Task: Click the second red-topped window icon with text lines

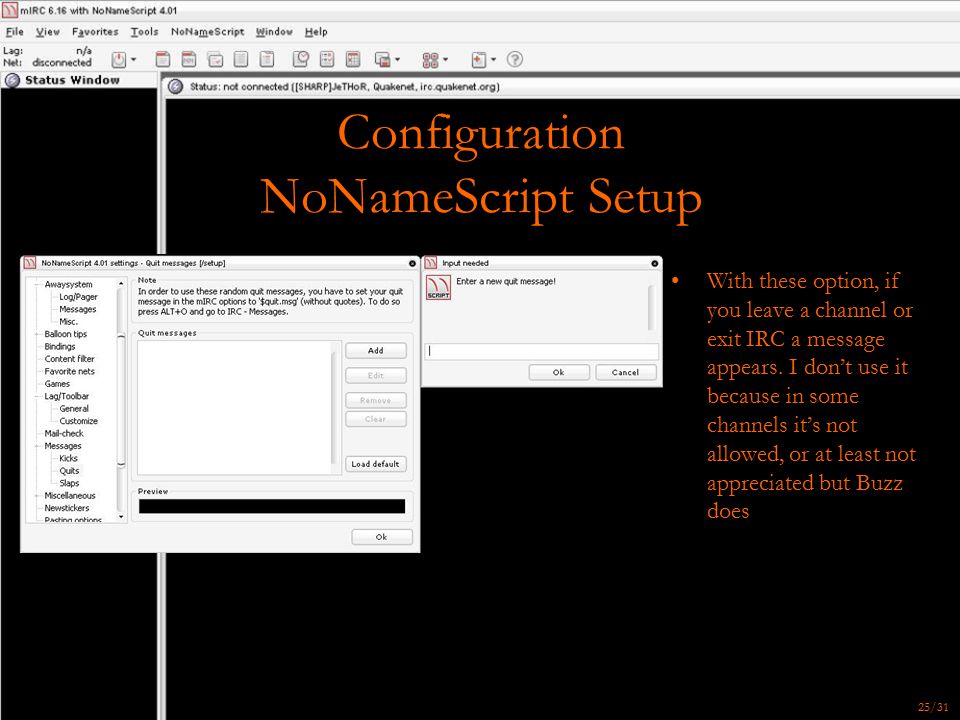Action: pos(189,59)
